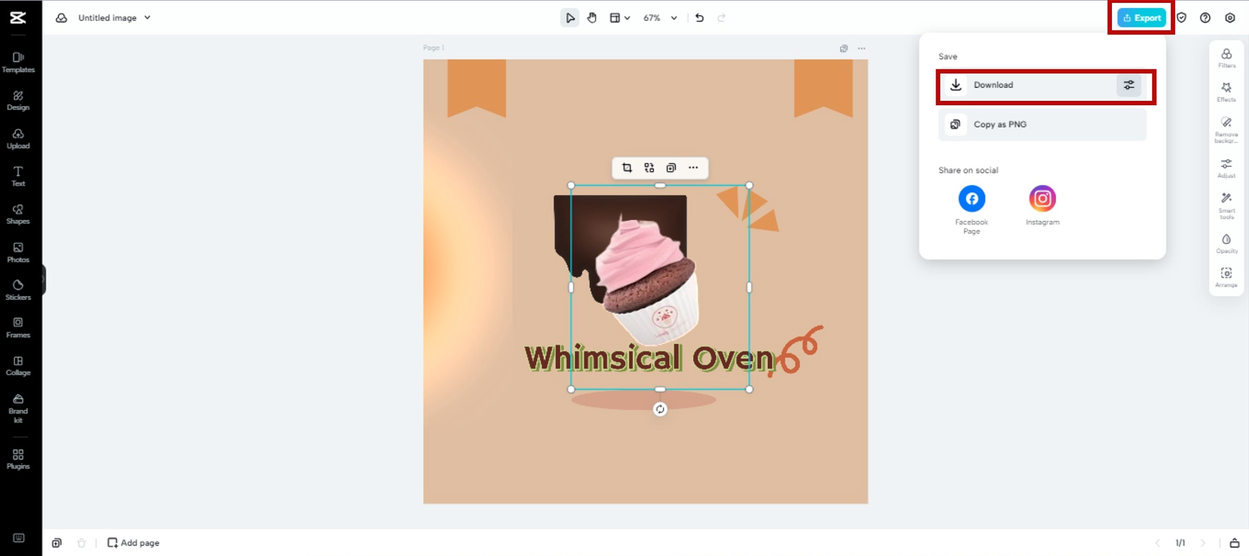Click the Whimsical Oven text on canvas
This screenshot has height=556, width=1249.
click(x=649, y=358)
